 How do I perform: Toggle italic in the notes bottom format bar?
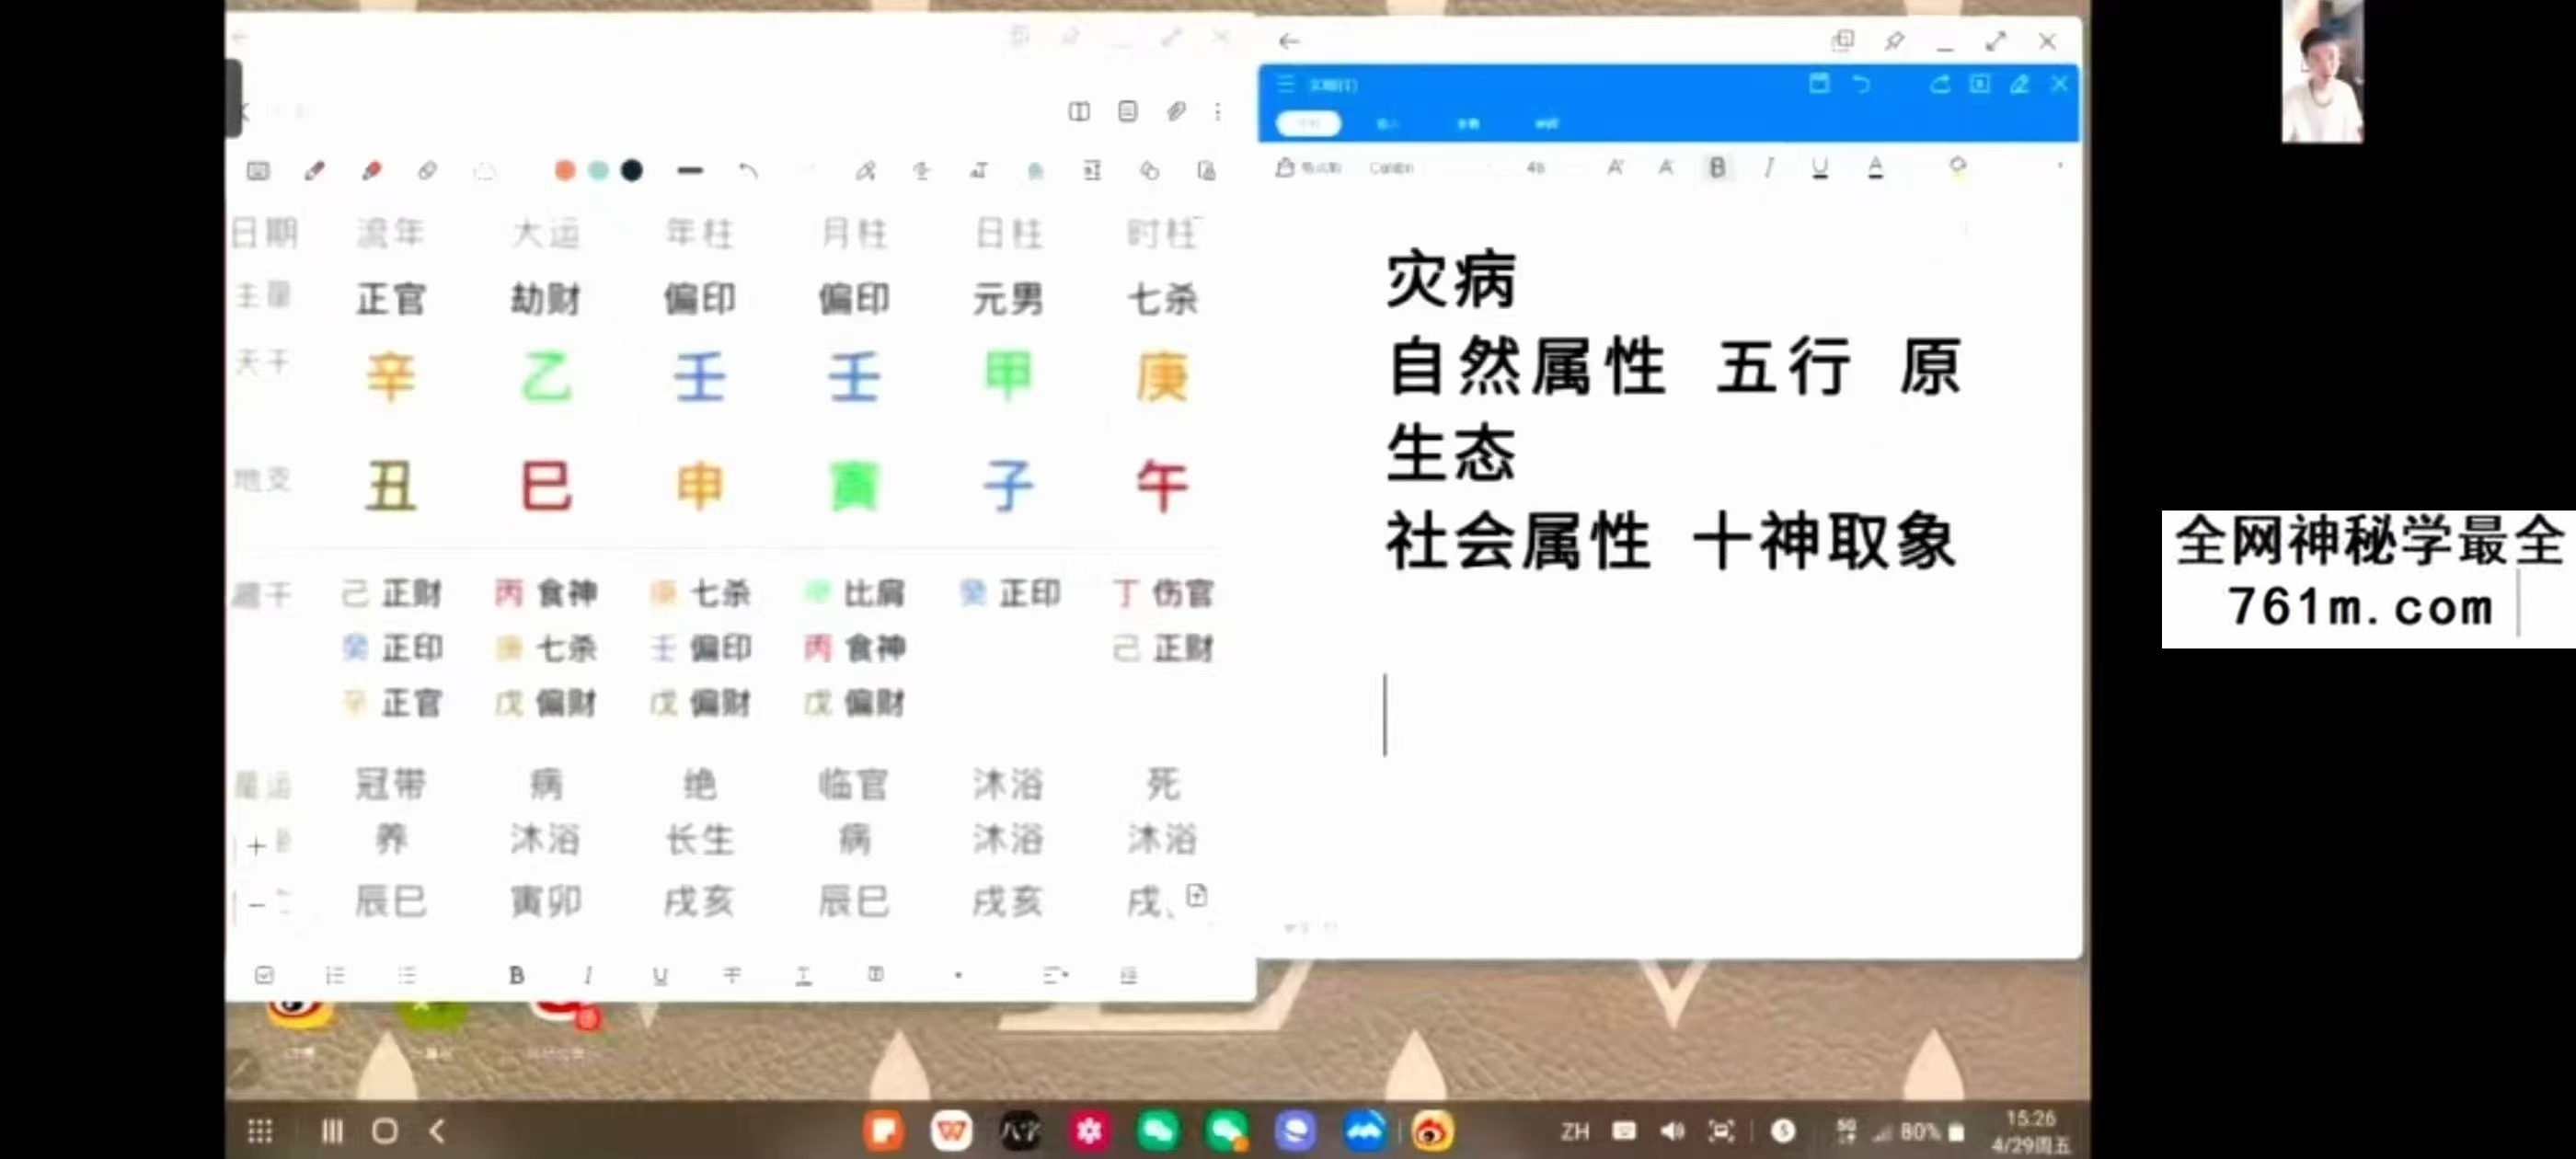pyautogui.click(x=588, y=975)
